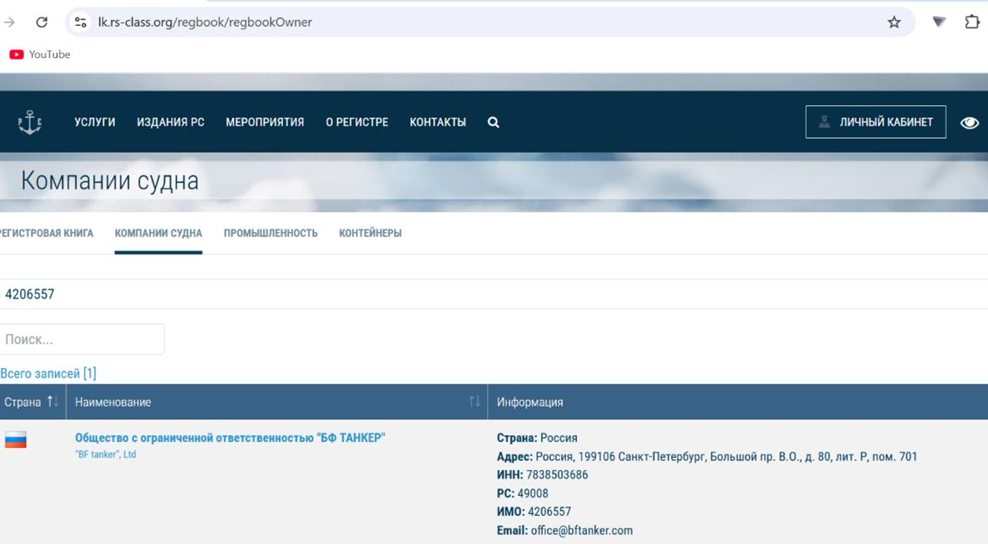988x544 pixels.
Task: Open the site search magnifier icon
Action: (493, 122)
